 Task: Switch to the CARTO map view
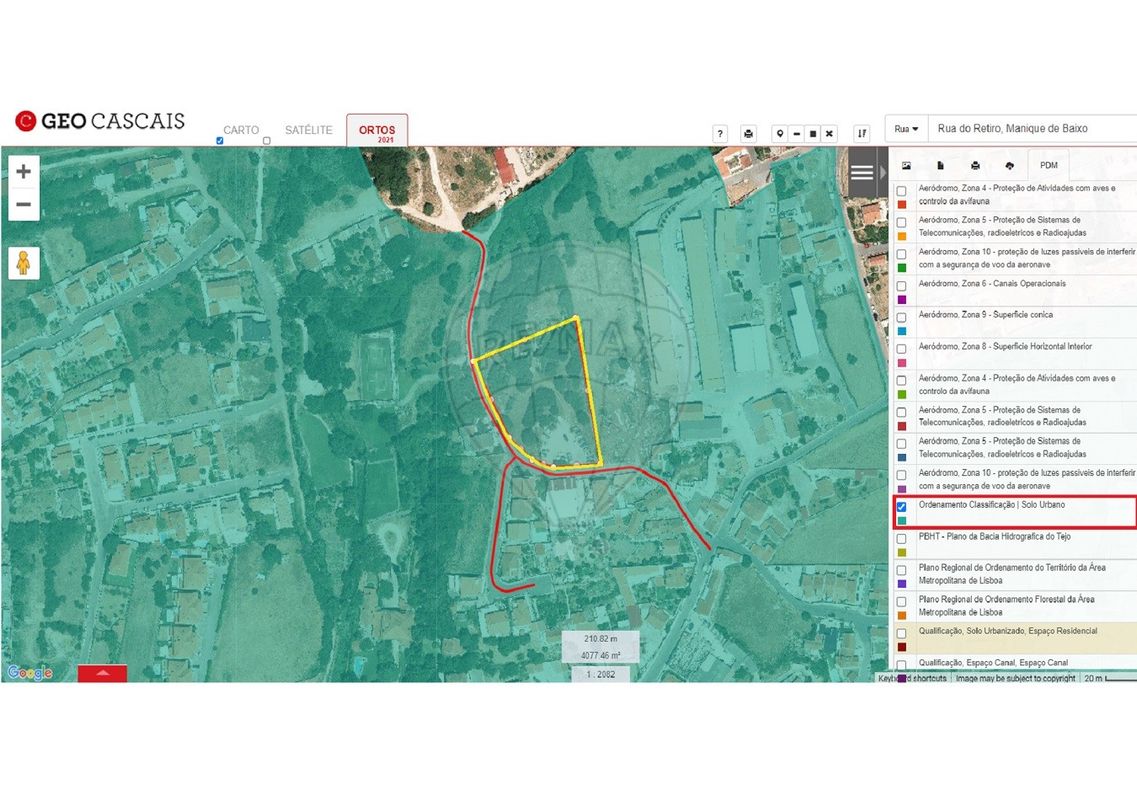(241, 130)
